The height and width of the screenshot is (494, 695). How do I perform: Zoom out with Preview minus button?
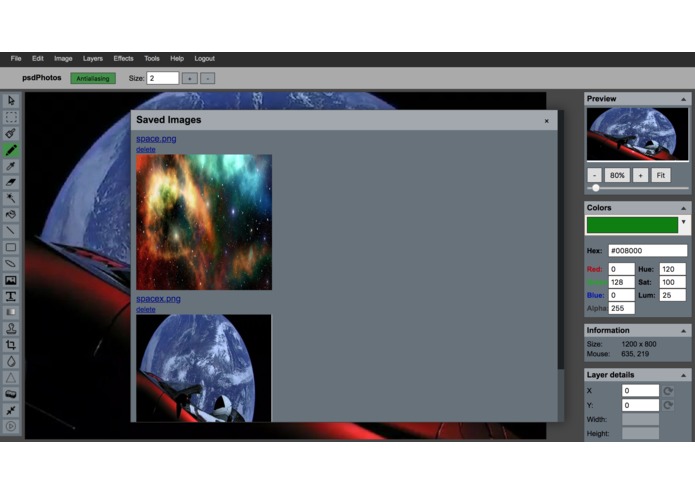594,175
